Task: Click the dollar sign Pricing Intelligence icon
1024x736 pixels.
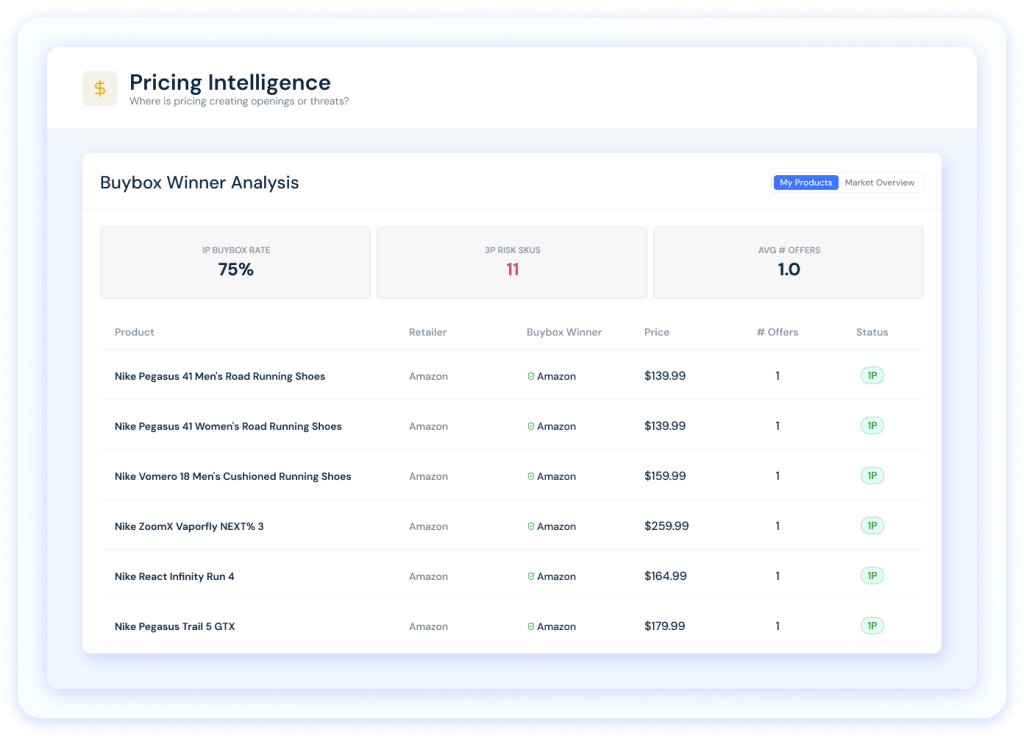Action: [x=100, y=88]
